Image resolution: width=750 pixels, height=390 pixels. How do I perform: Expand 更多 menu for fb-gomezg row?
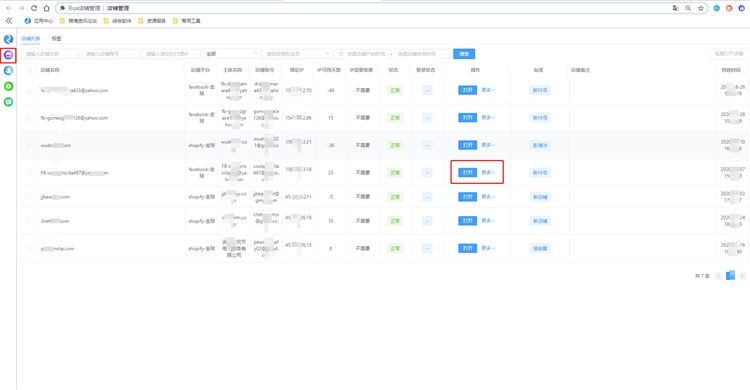(x=488, y=117)
